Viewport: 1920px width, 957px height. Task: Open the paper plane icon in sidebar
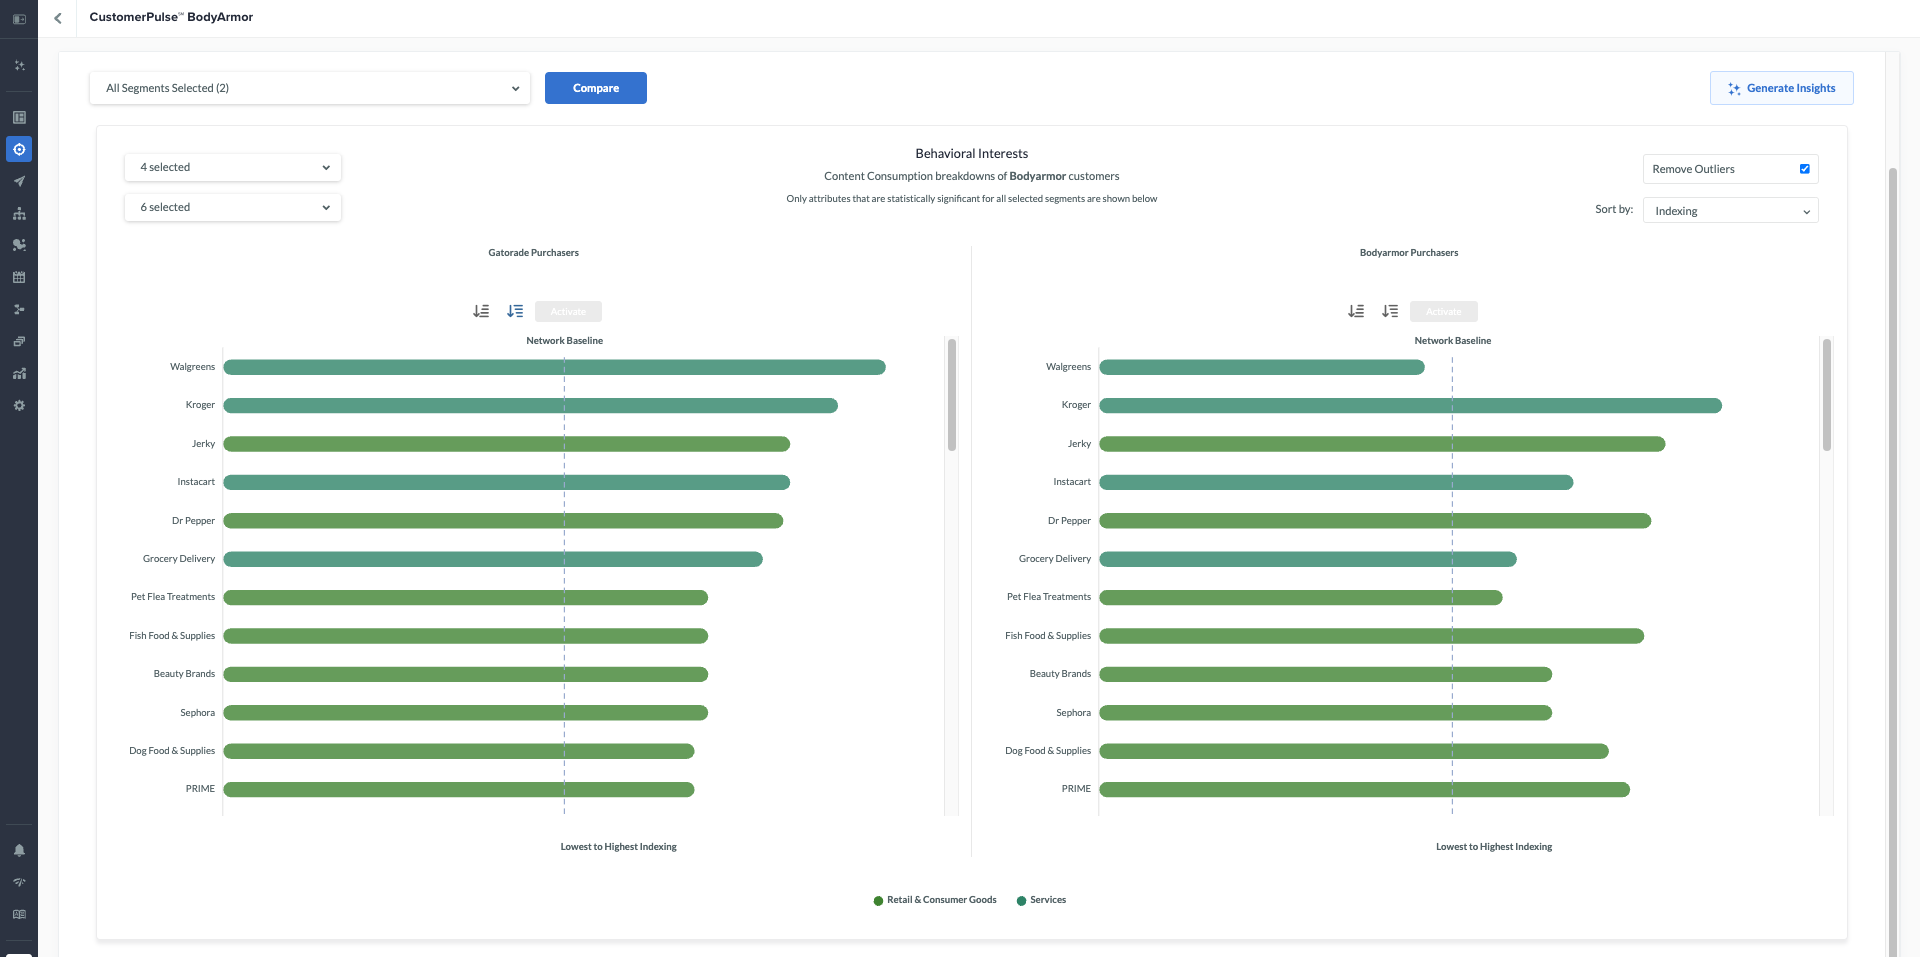(x=19, y=181)
